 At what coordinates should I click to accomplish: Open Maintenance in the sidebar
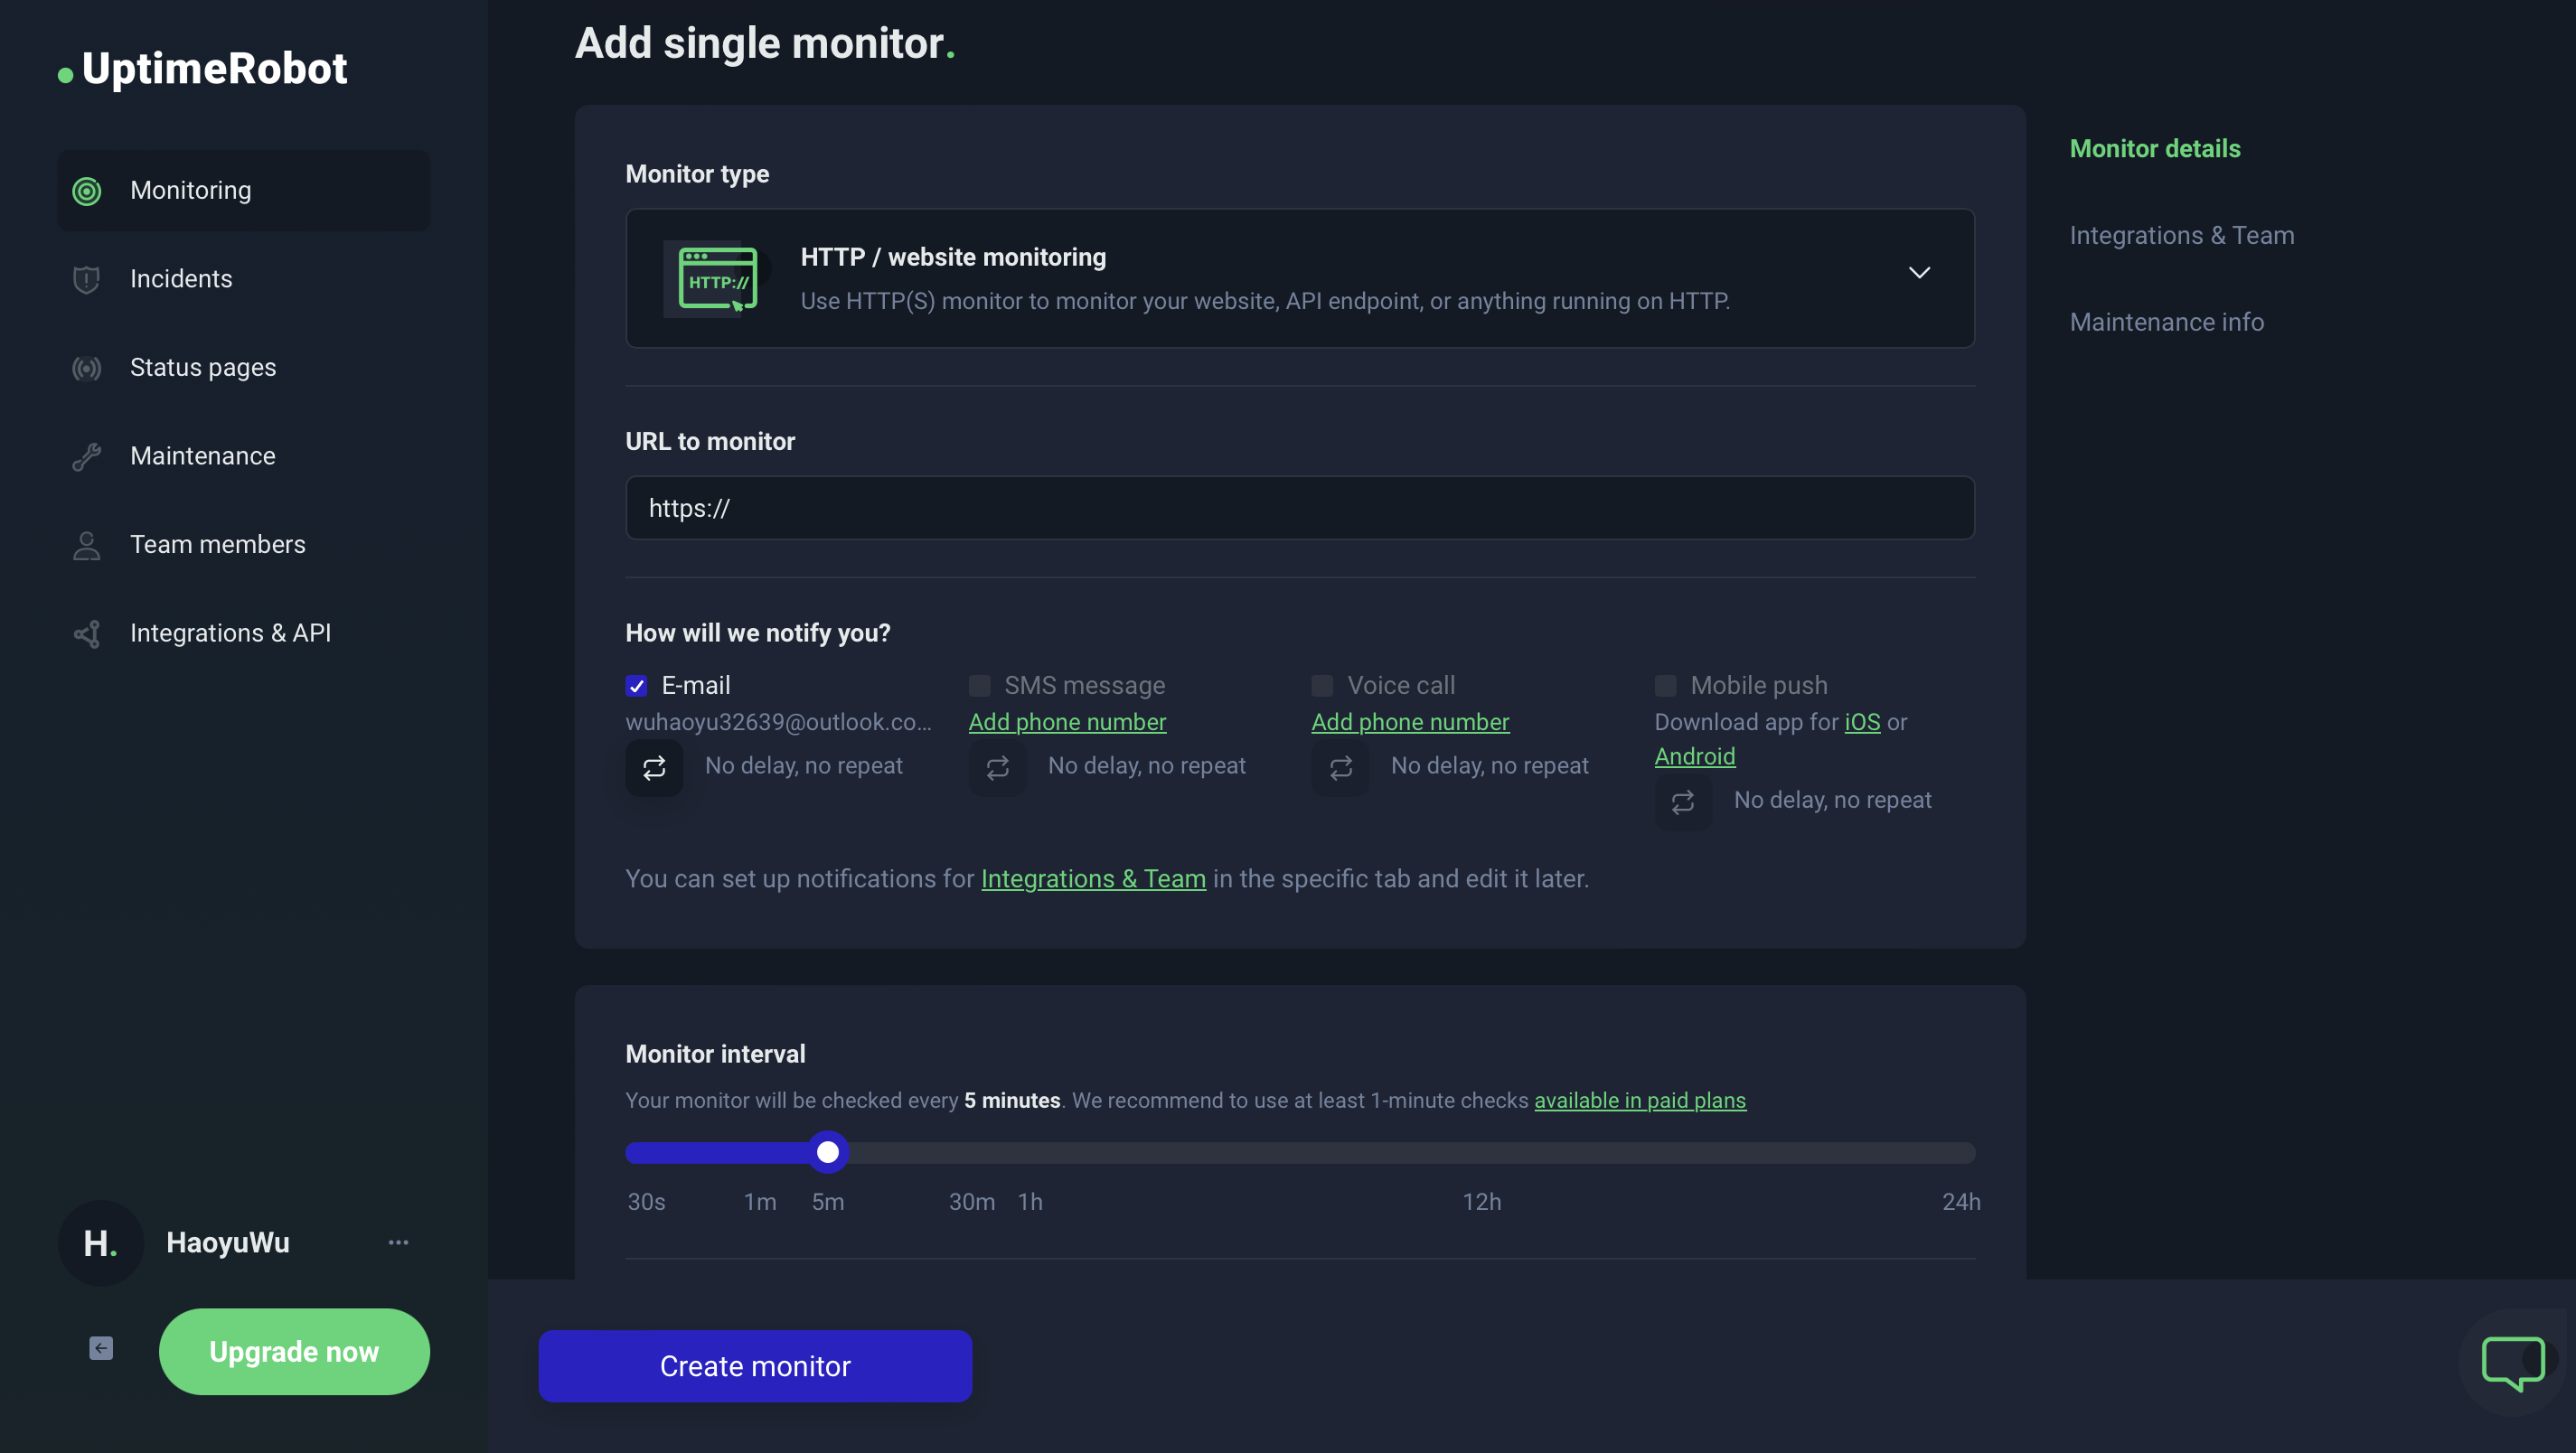(x=243, y=456)
